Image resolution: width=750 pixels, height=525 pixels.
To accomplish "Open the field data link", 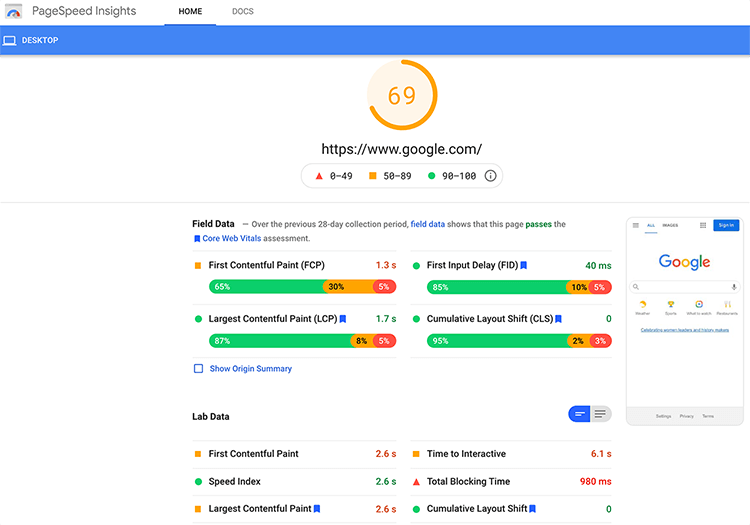I will [428, 224].
